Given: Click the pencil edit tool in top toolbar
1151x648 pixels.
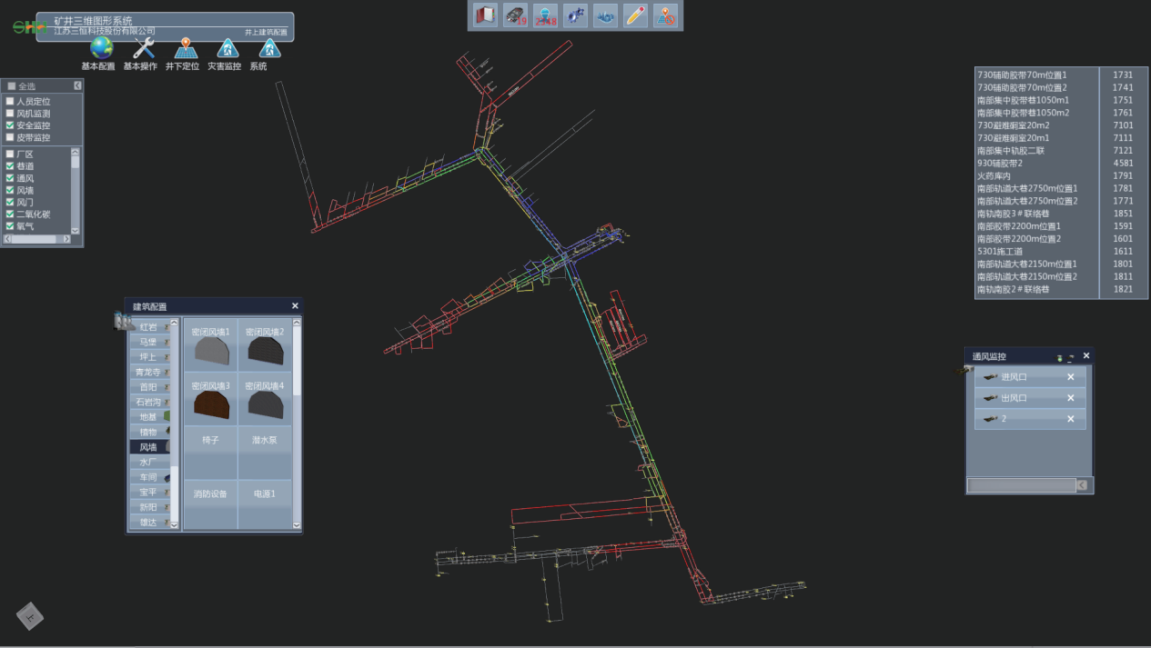Looking at the screenshot, I should click(x=635, y=15).
